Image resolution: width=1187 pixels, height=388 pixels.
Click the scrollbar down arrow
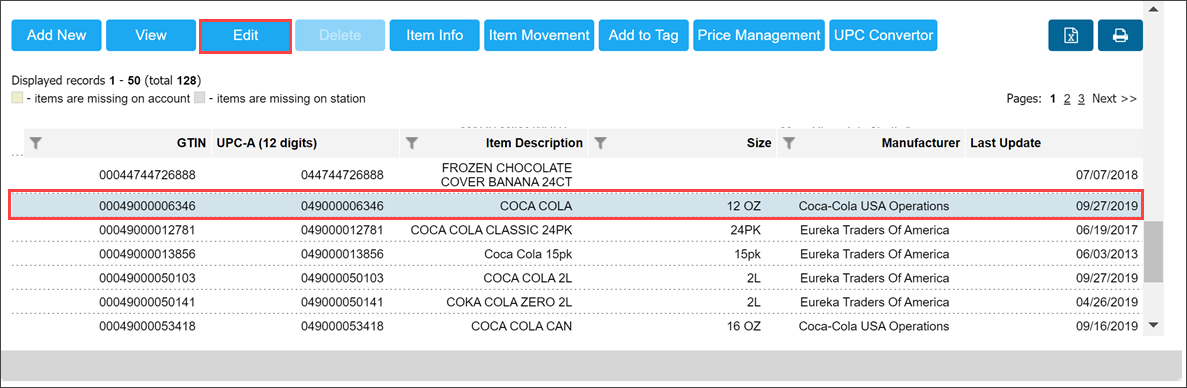[x=1154, y=324]
